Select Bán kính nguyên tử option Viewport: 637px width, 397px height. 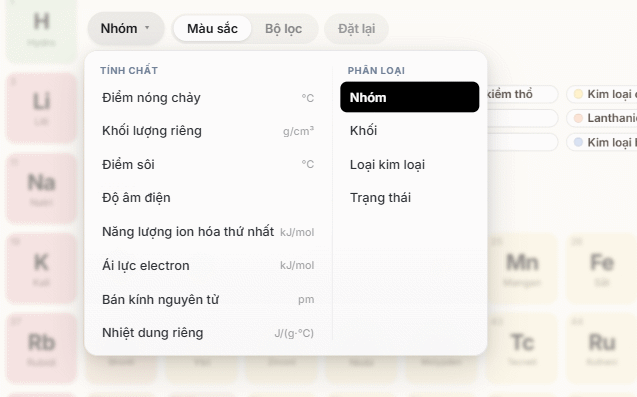tap(208, 299)
